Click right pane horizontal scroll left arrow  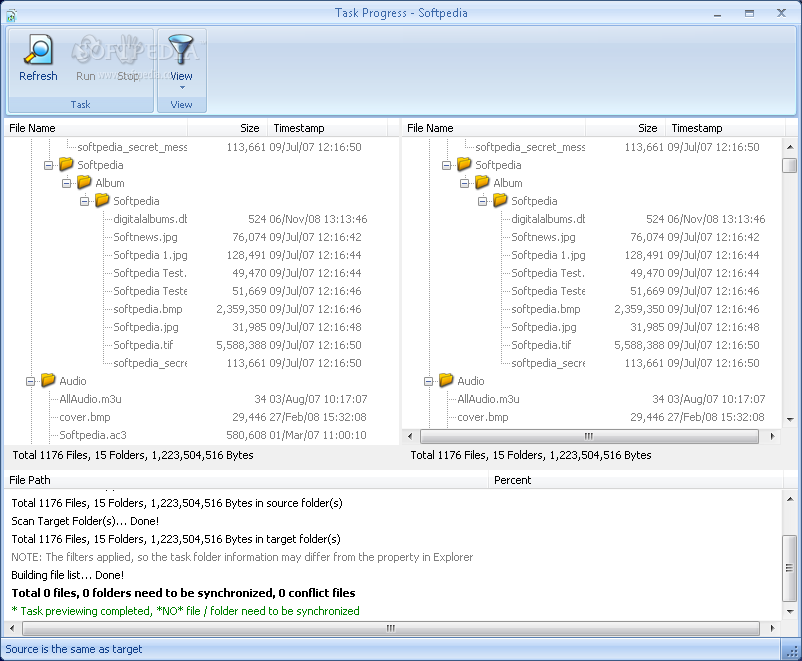click(x=410, y=436)
